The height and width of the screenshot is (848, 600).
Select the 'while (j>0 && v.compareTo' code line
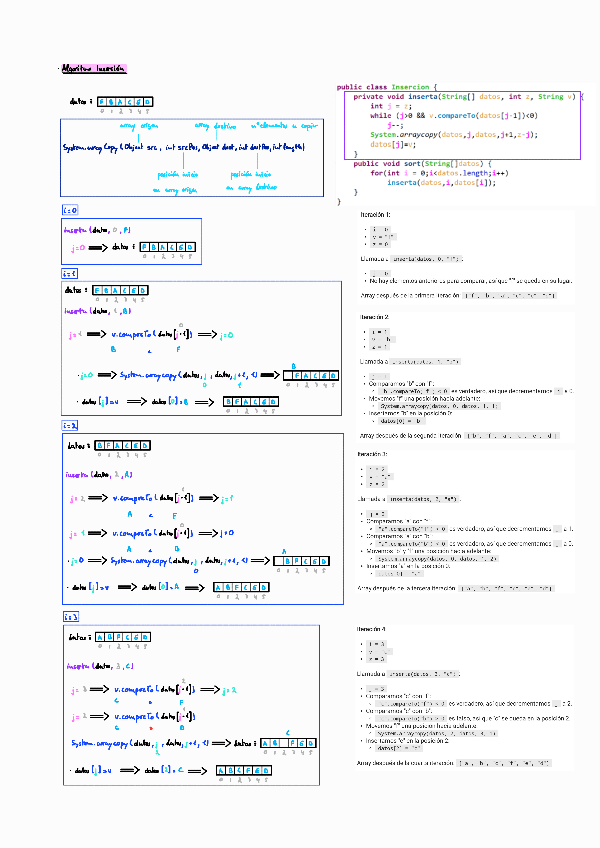(x=454, y=116)
